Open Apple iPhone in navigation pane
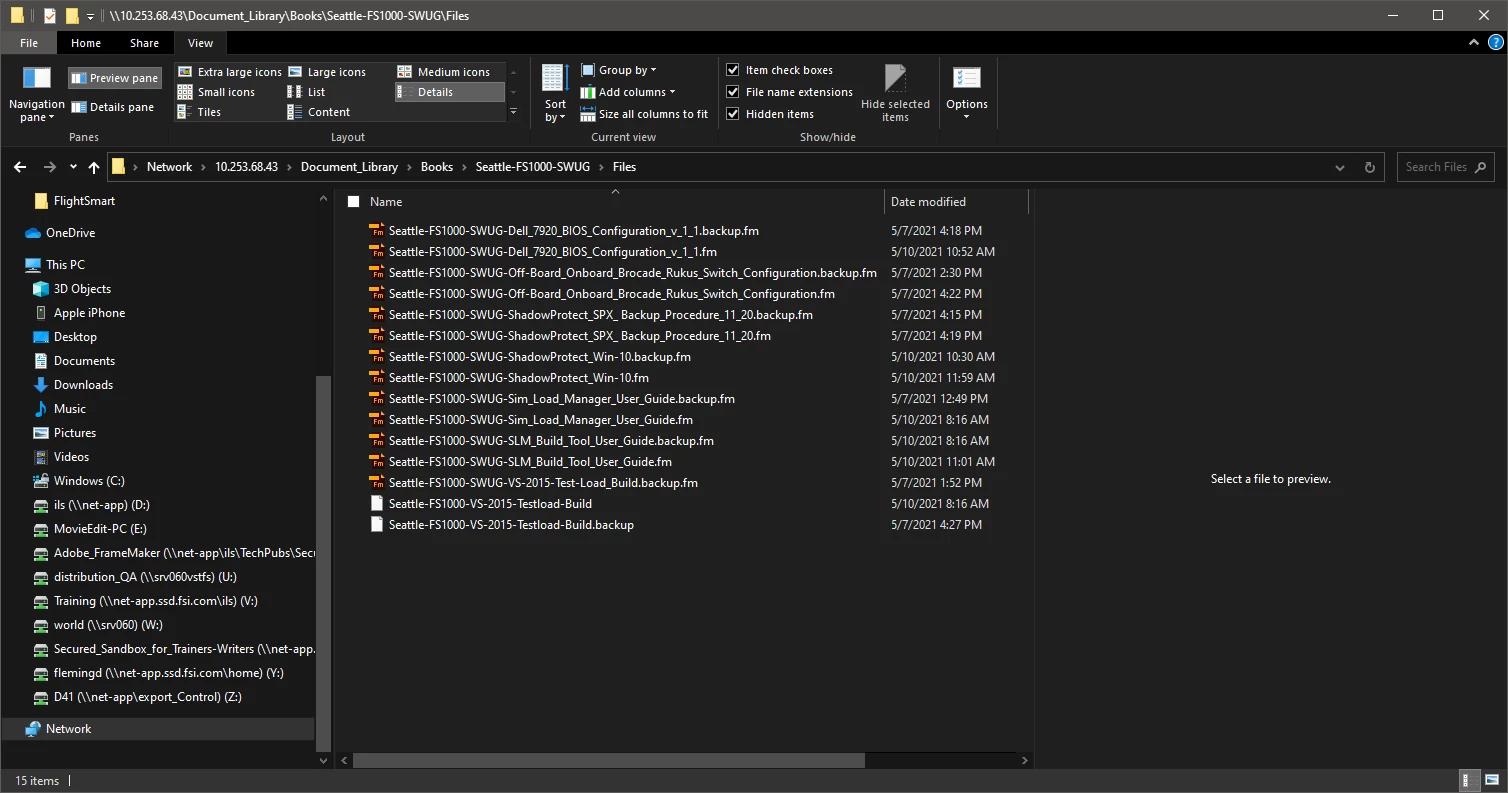The width and height of the screenshot is (1508, 793). [x=89, y=313]
